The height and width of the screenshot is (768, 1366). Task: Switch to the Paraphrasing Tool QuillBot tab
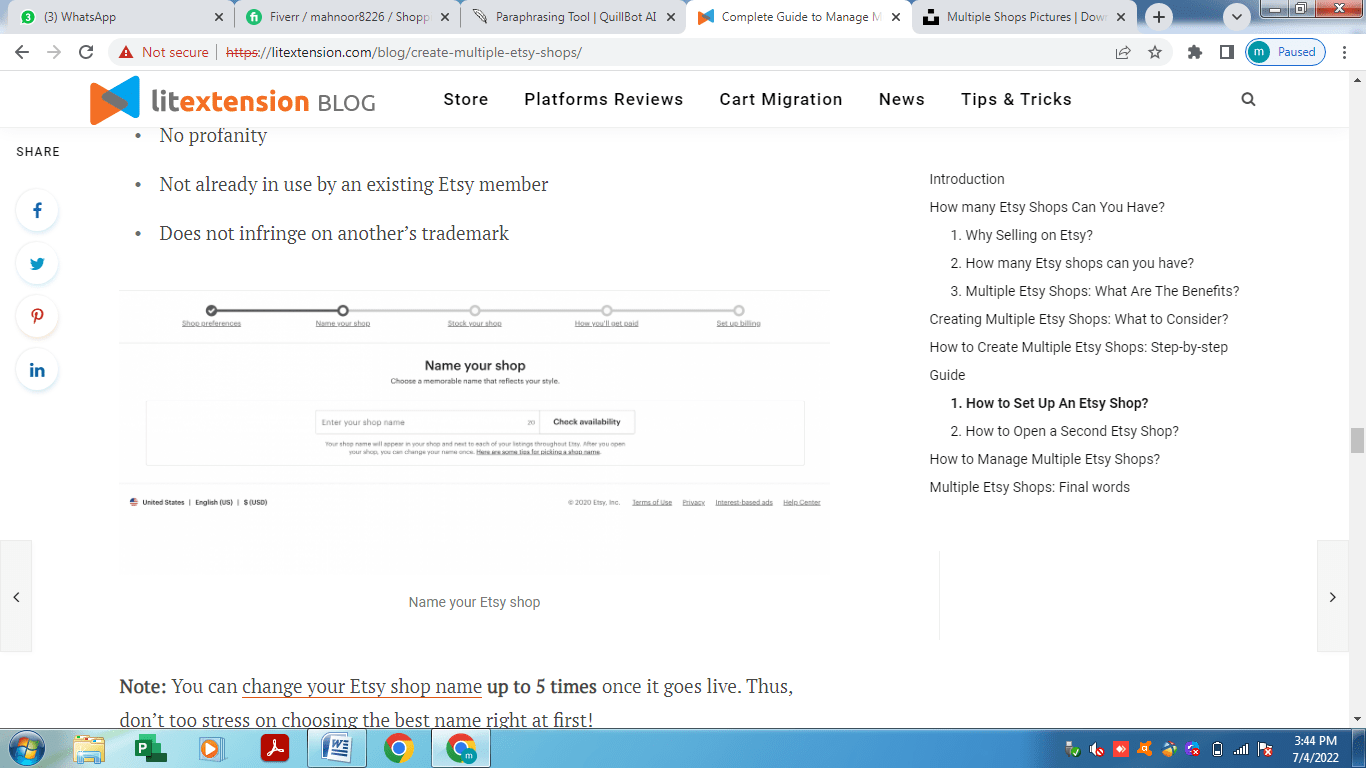click(573, 17)
